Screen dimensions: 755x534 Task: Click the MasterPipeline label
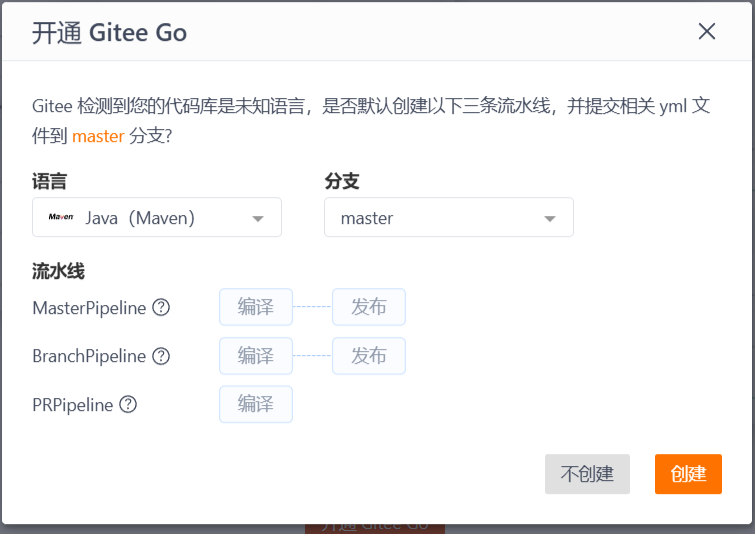pyautogui.click(x=89, y=308)
